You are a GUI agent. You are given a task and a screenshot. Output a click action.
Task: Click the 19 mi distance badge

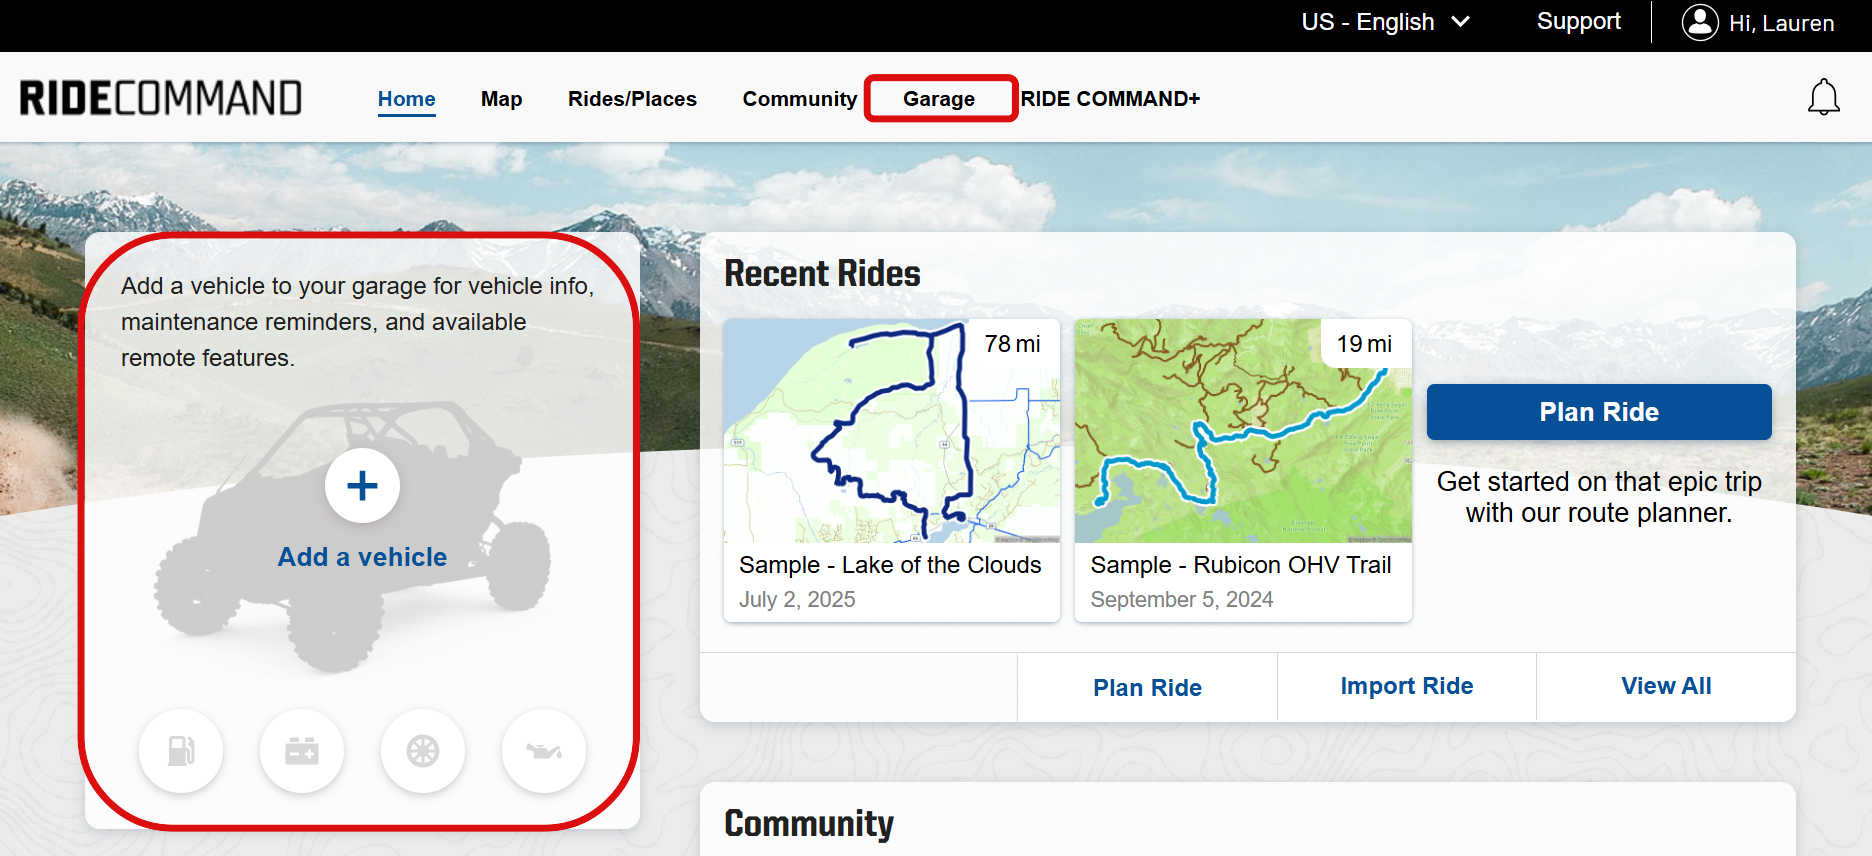click(x=1364, y=344)
